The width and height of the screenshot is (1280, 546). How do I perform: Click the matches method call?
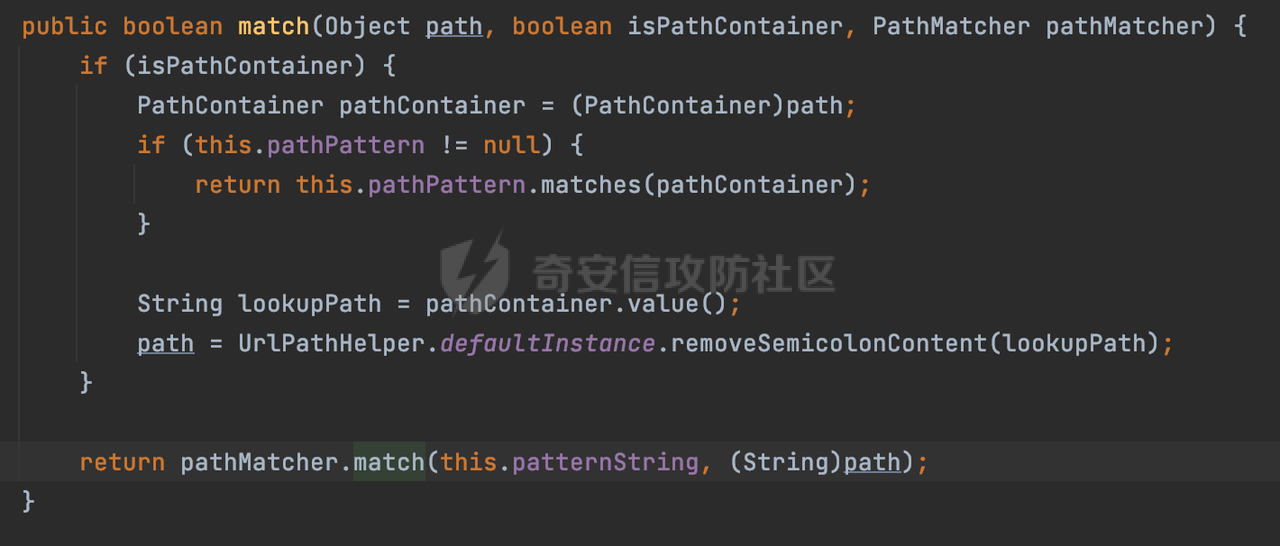point(590,185)
